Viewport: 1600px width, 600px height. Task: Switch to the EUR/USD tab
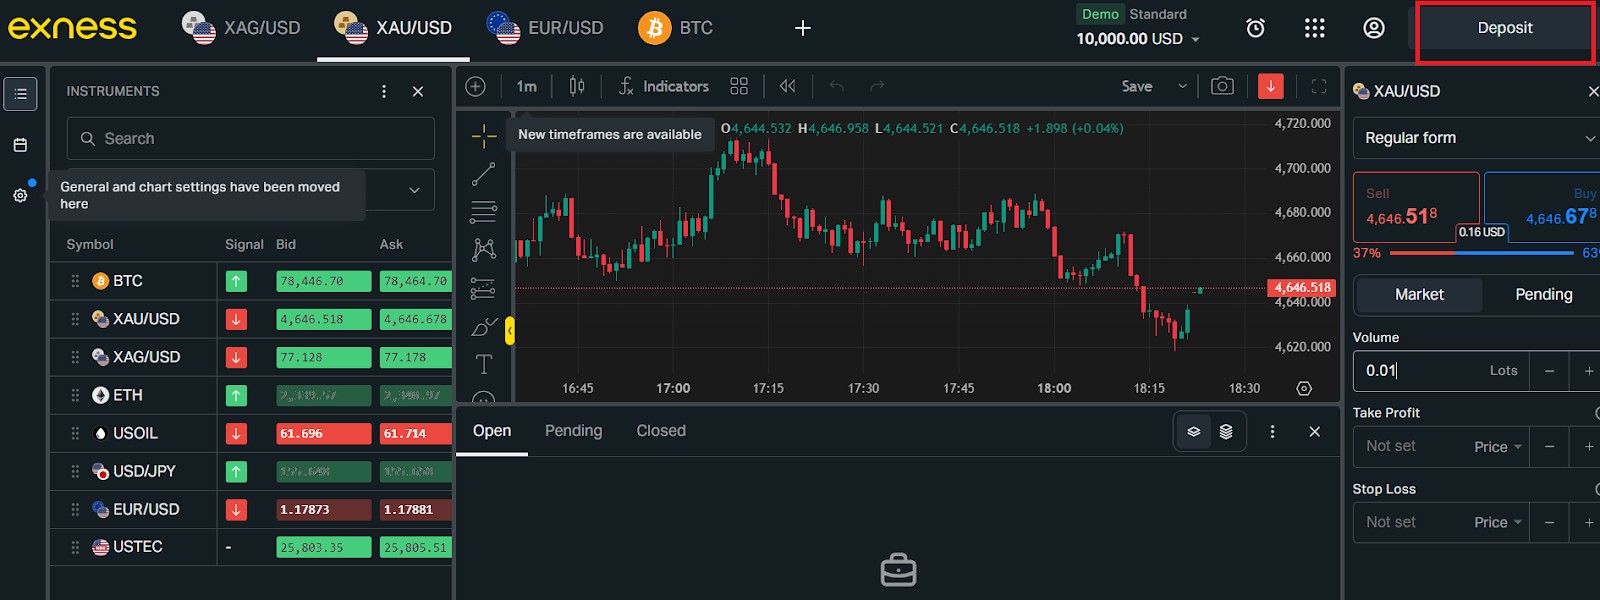(546, 28)
